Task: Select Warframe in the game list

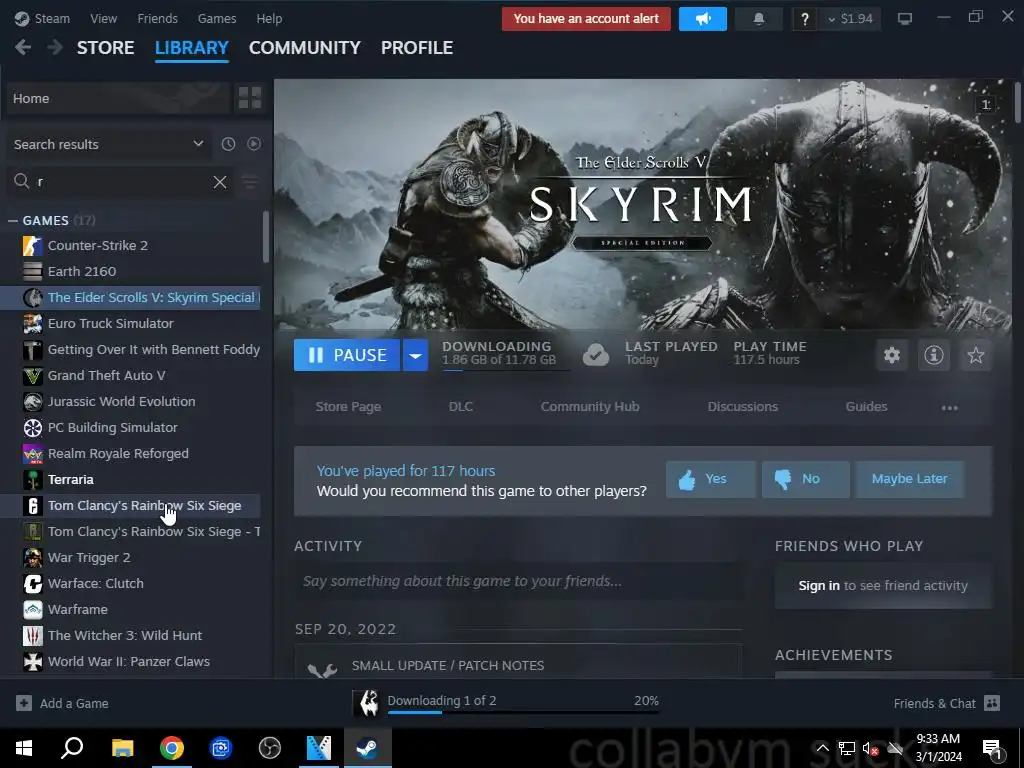Action: point(131,610)
